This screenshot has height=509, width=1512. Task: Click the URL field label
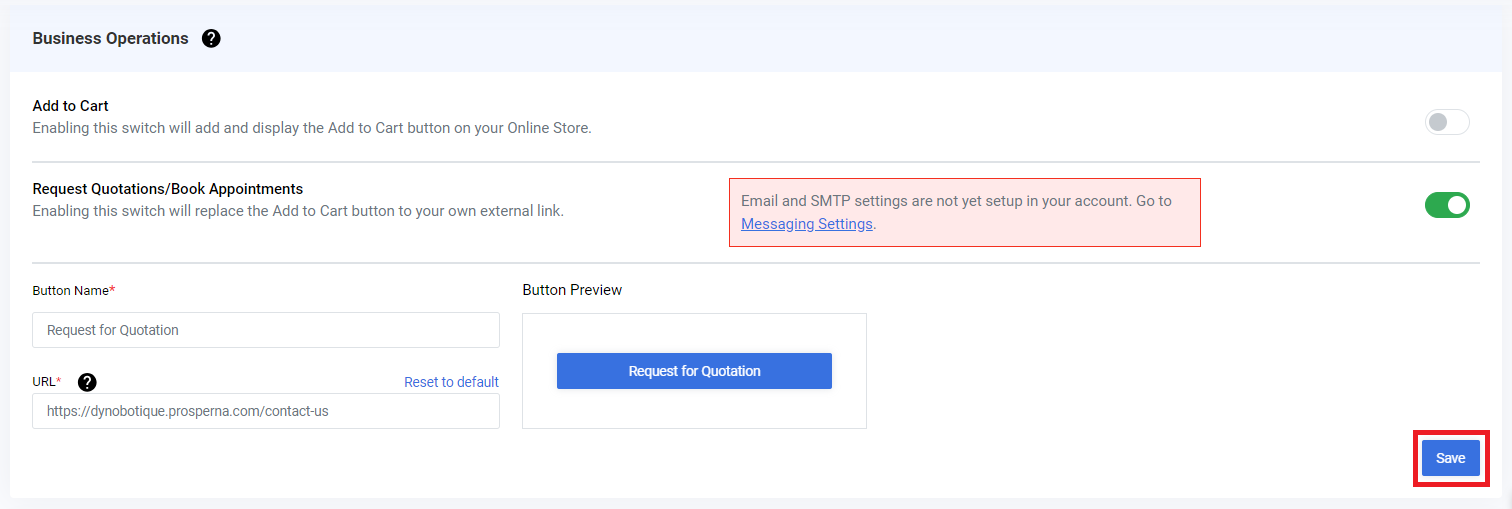click(x=47, y=382)
